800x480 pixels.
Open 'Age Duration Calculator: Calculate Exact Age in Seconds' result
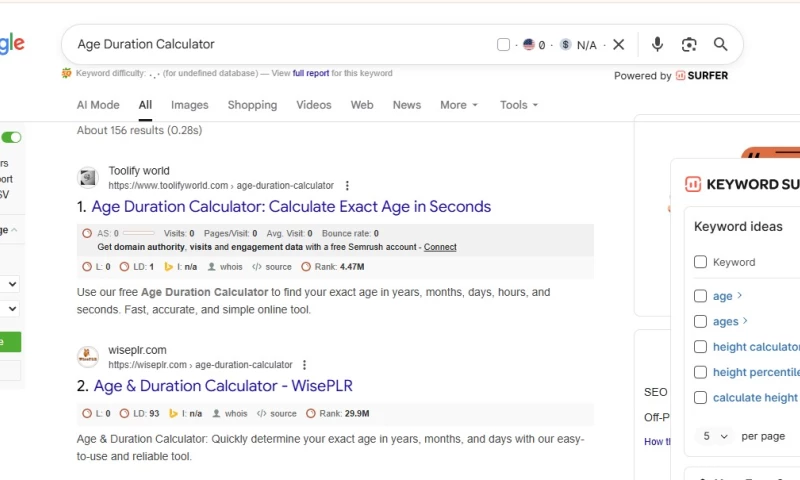point(291,207)
